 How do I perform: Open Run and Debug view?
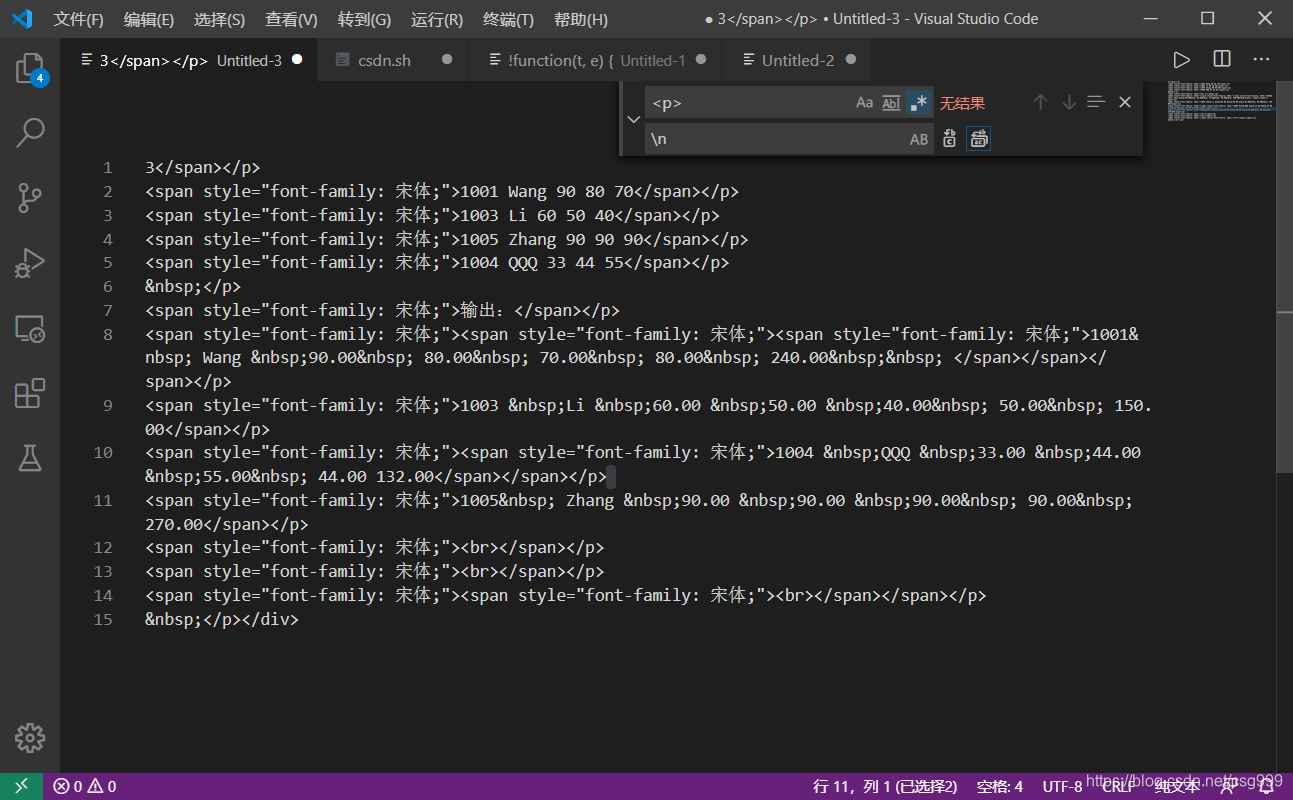30,263
